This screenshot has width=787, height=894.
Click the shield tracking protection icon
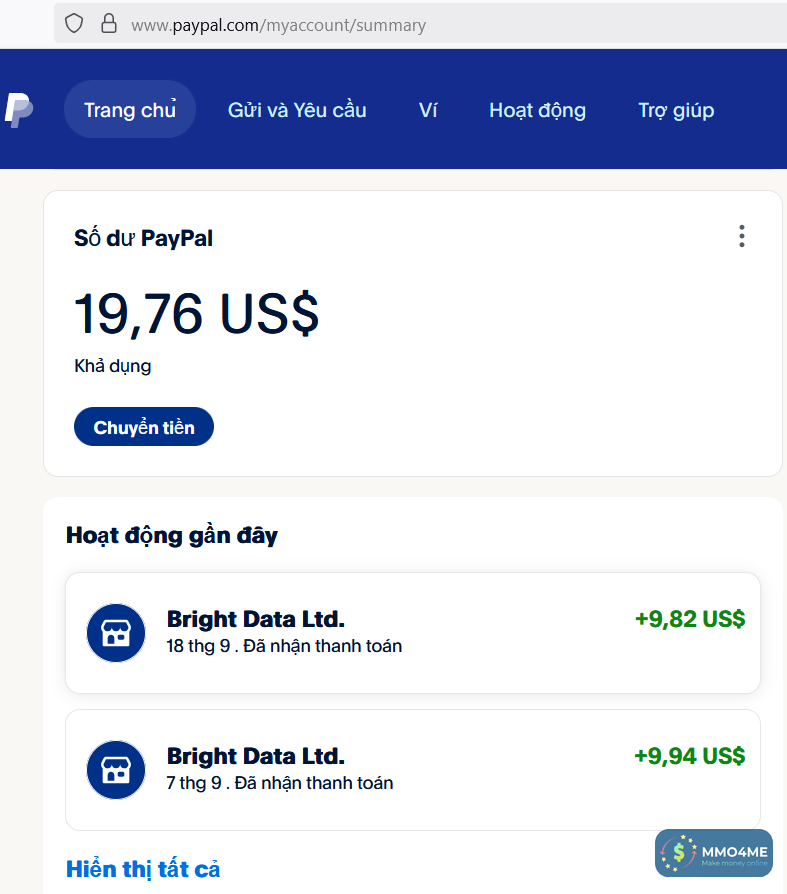coord(74,23)
